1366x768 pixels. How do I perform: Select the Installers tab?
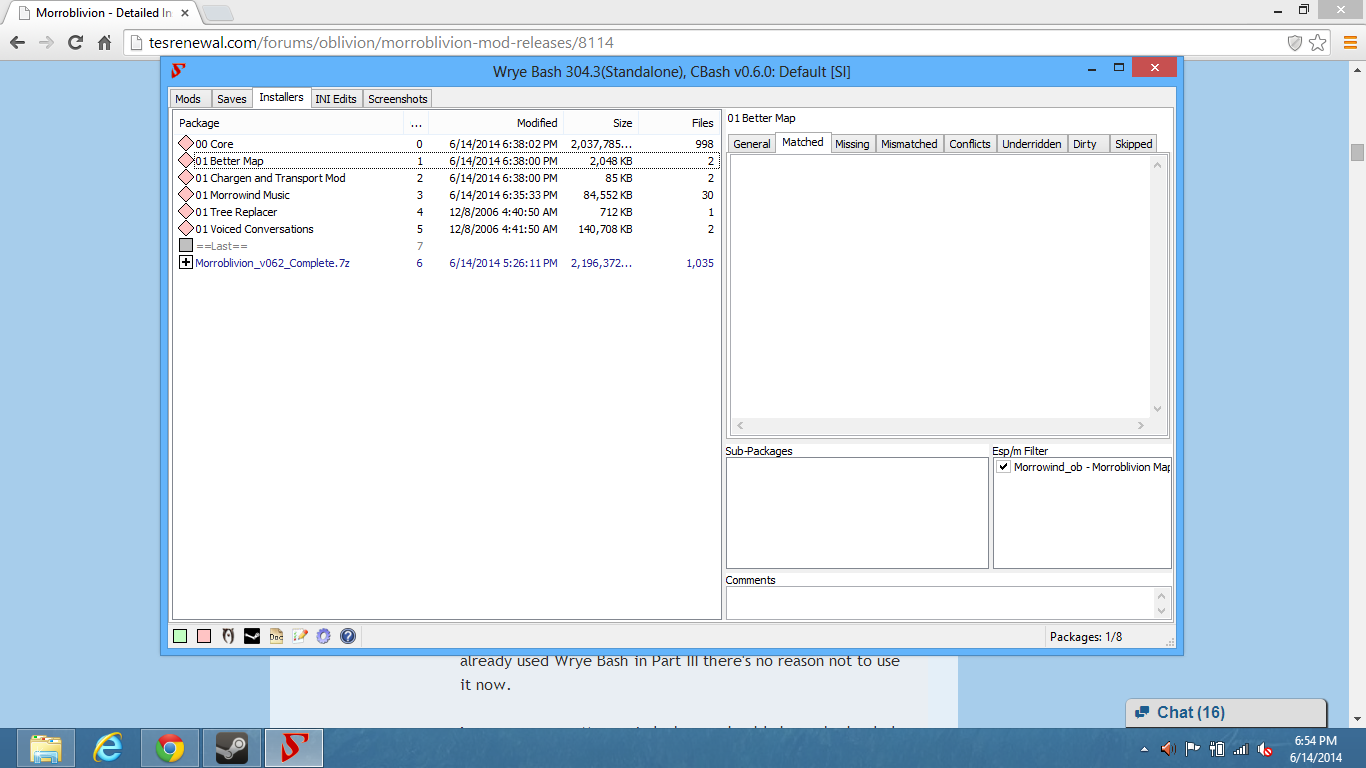coord(281,97)
